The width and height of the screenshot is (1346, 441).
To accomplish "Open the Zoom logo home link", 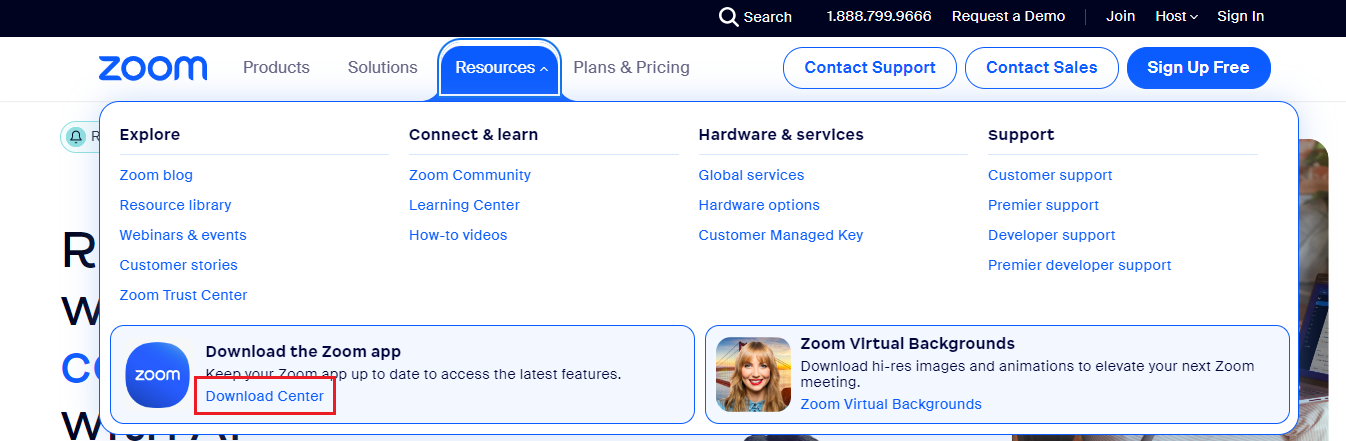I will point(153,68).
